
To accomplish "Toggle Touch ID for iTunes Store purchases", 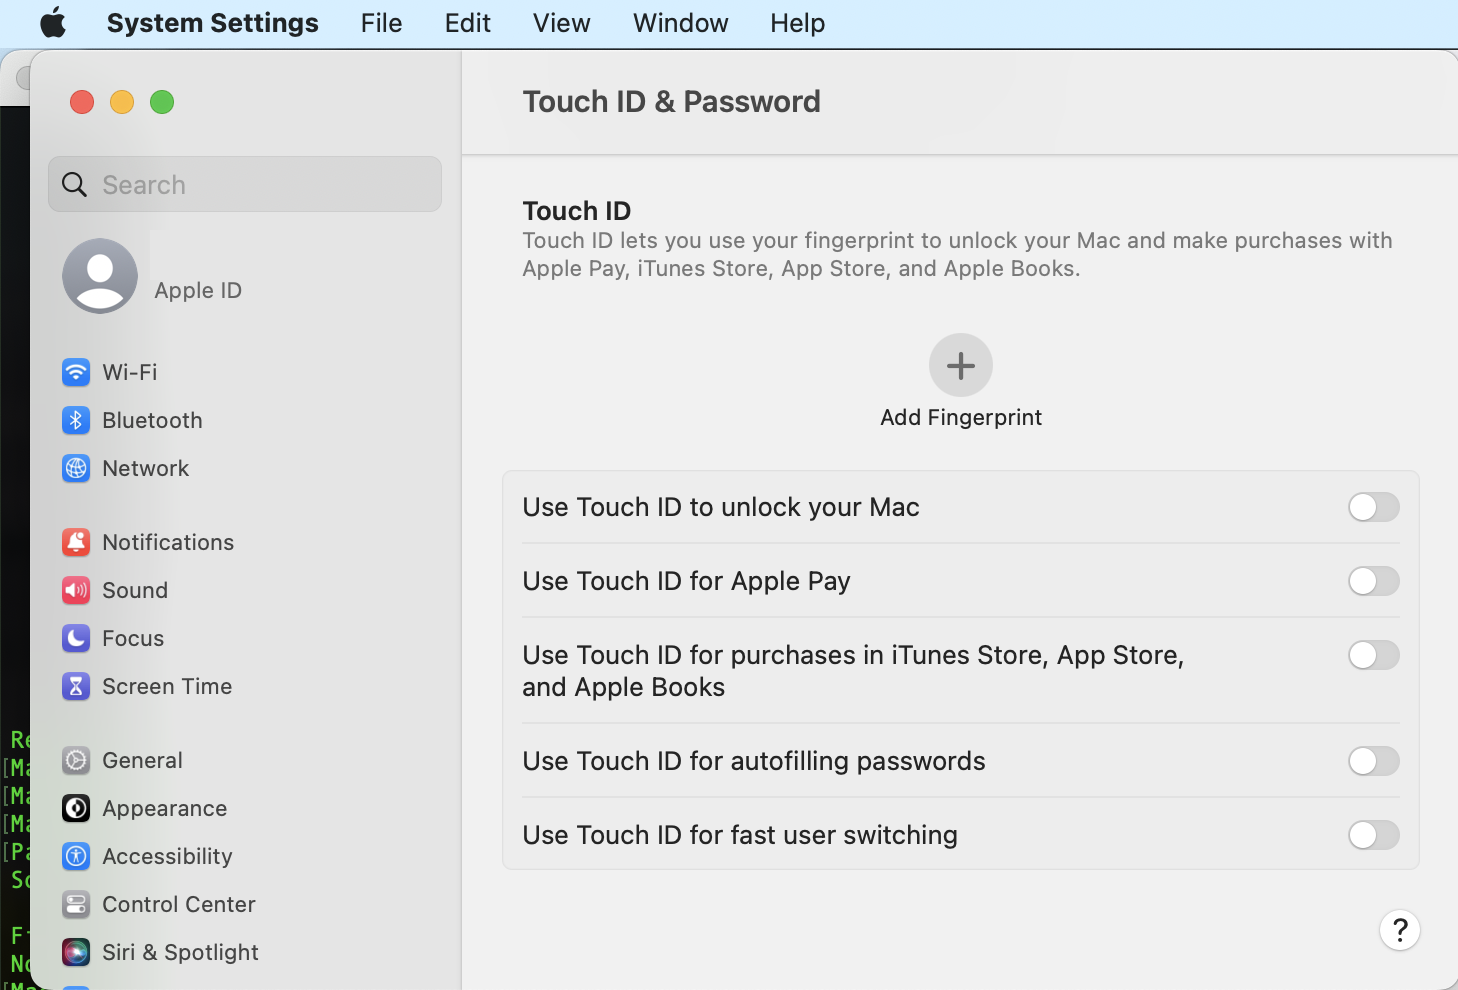I will click(1373, 655).
